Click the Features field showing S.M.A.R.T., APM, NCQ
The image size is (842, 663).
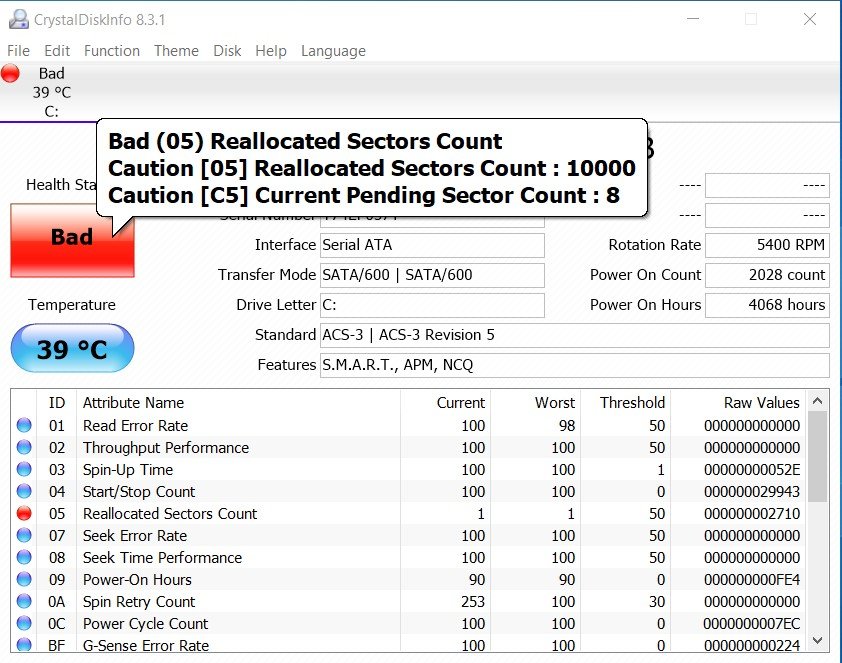pos(573,365)
